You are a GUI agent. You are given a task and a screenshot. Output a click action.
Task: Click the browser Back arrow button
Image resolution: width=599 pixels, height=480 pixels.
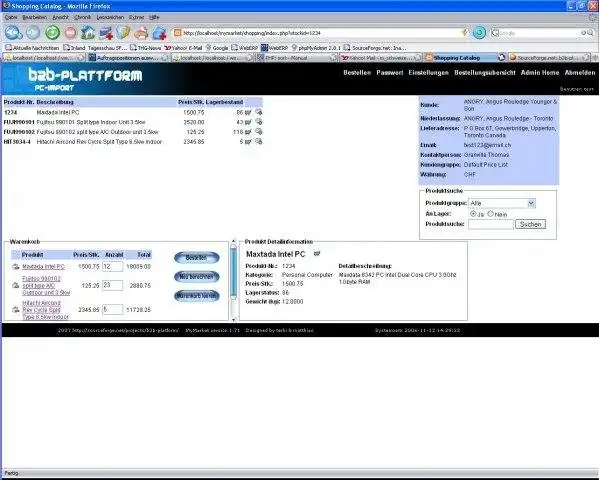pyautogui.click(x=13, y=32)
